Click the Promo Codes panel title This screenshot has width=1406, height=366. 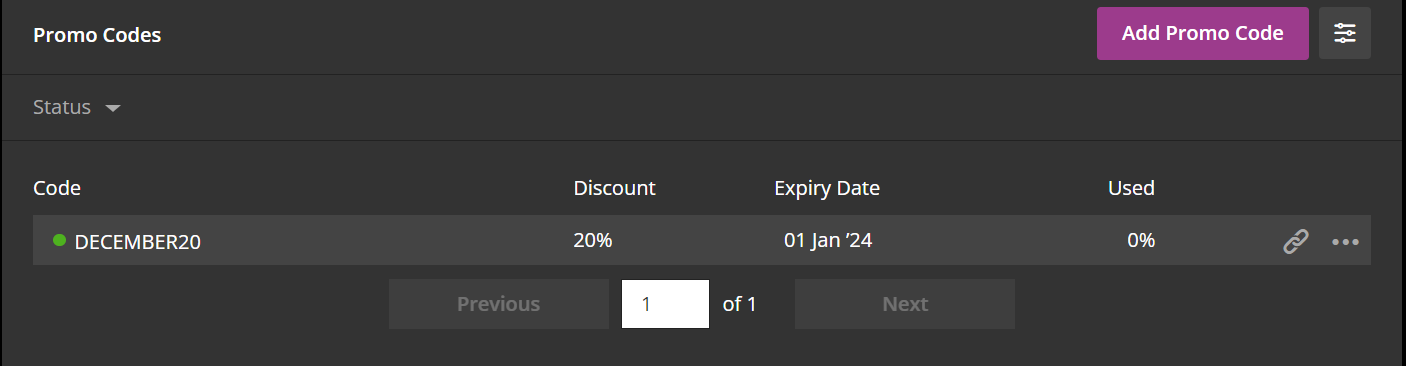pos(97,35)
